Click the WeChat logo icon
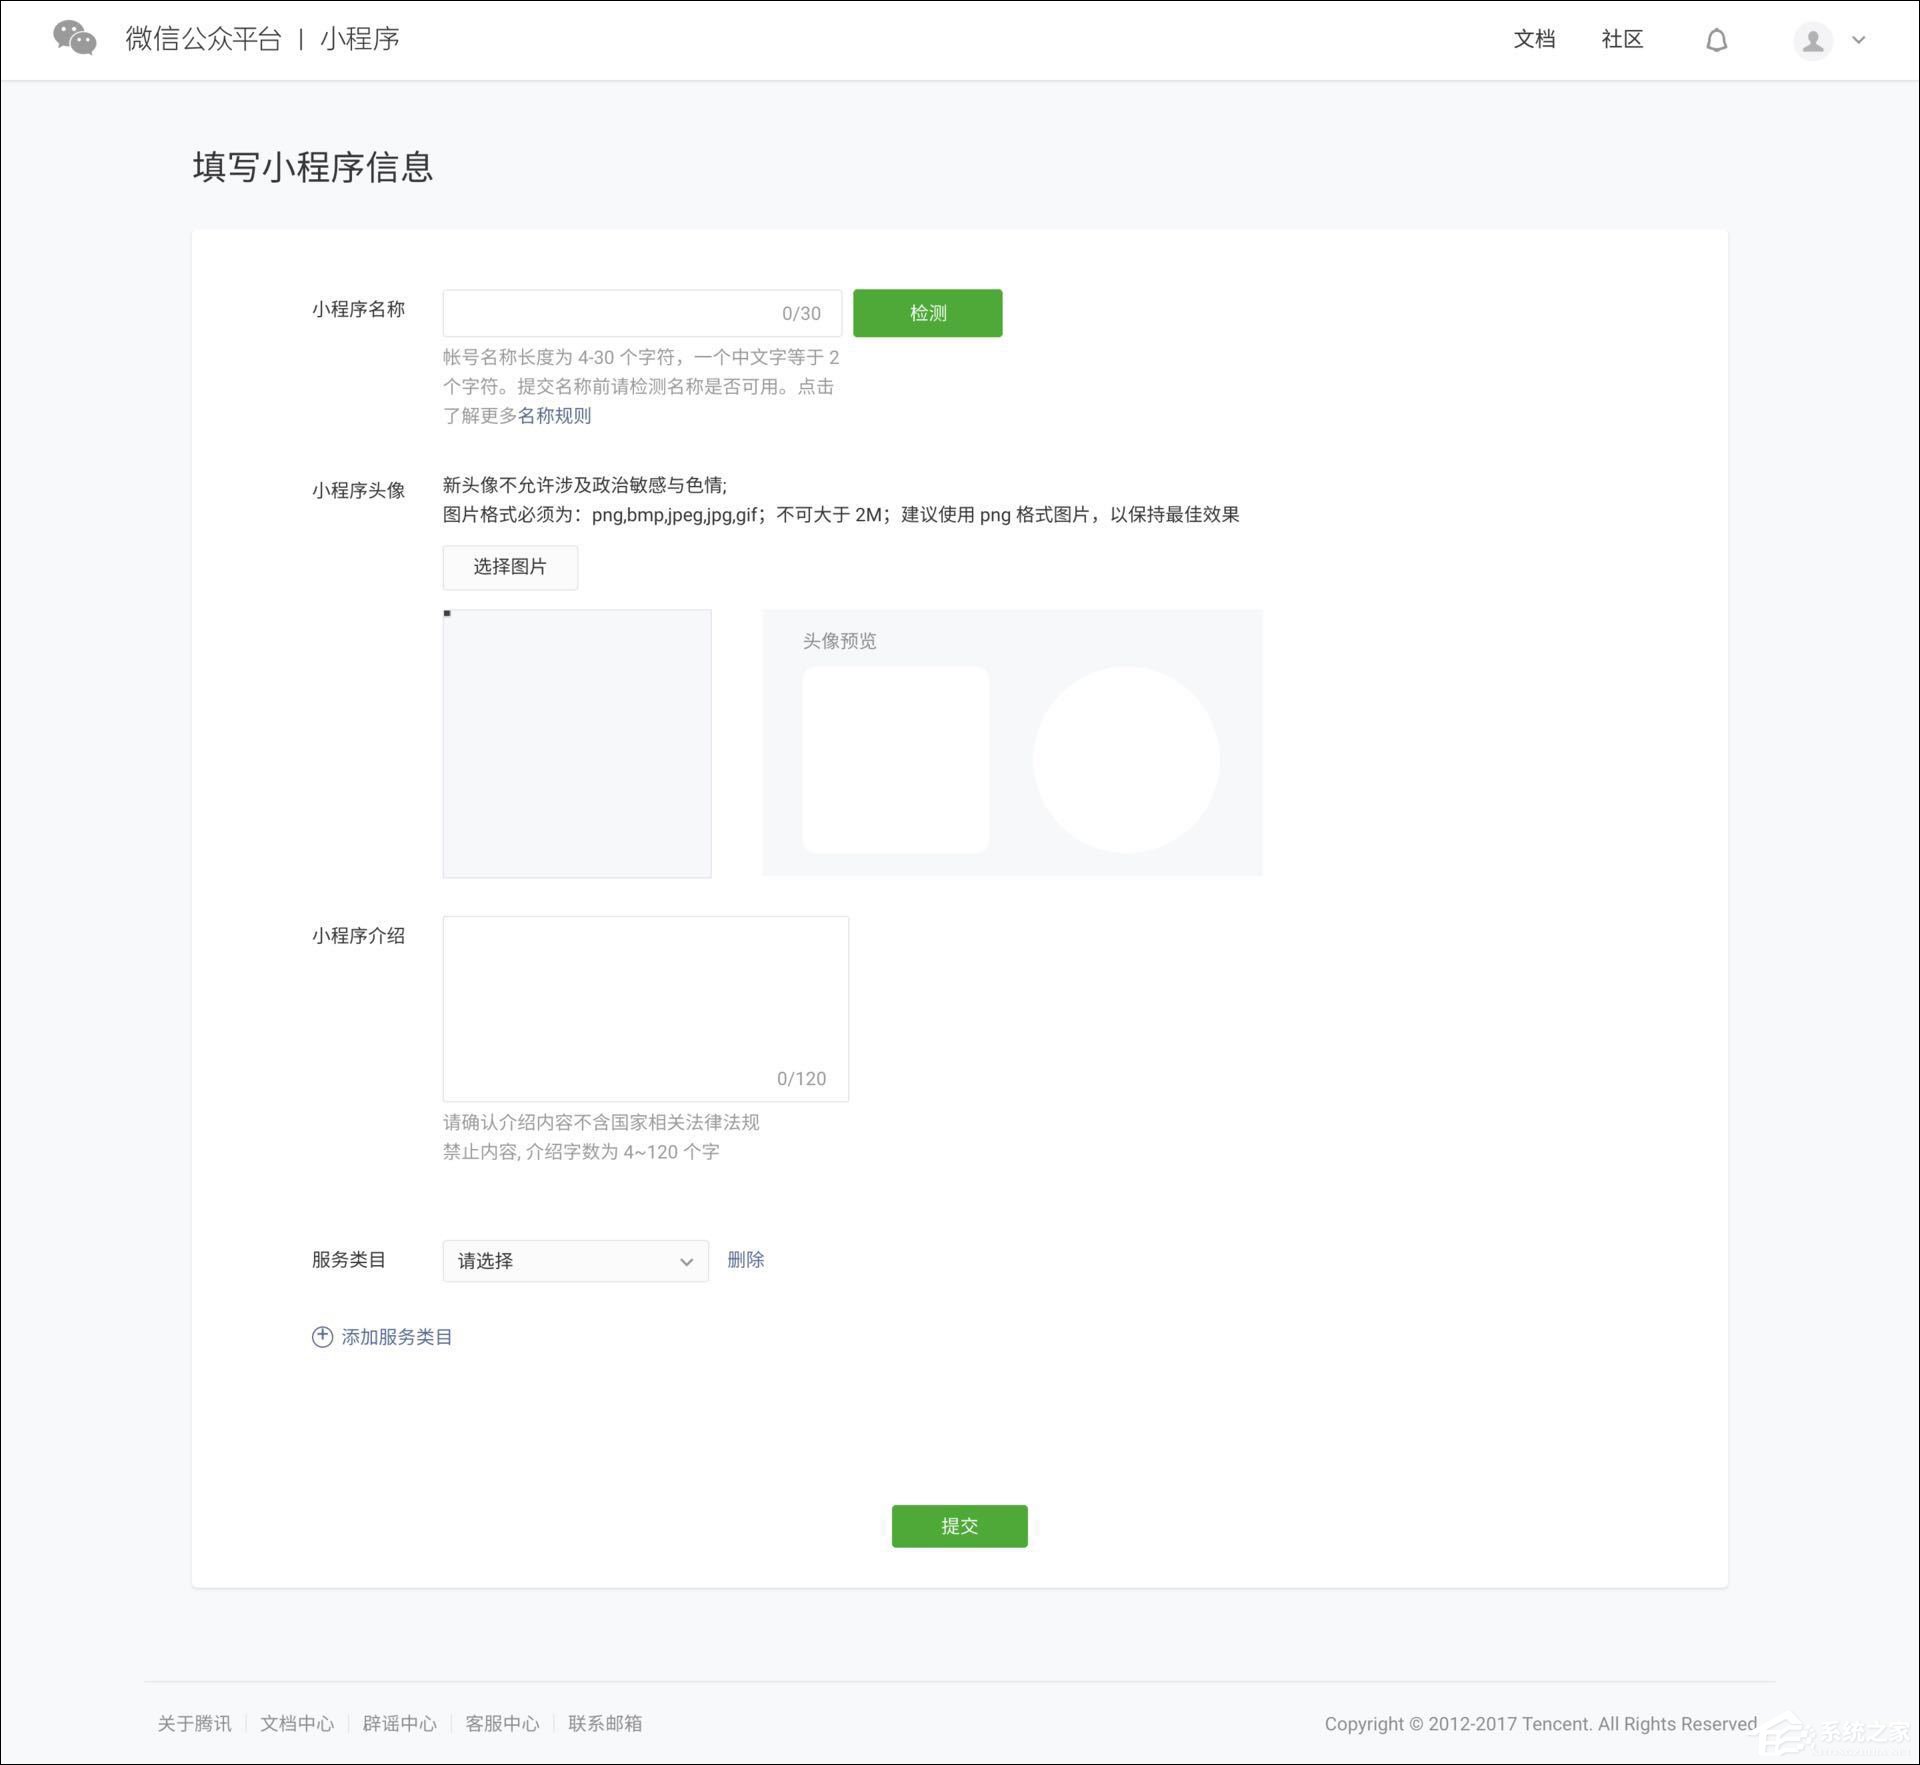The height and width of the screenshot is (1765, 1920). (x=73, y=38)
